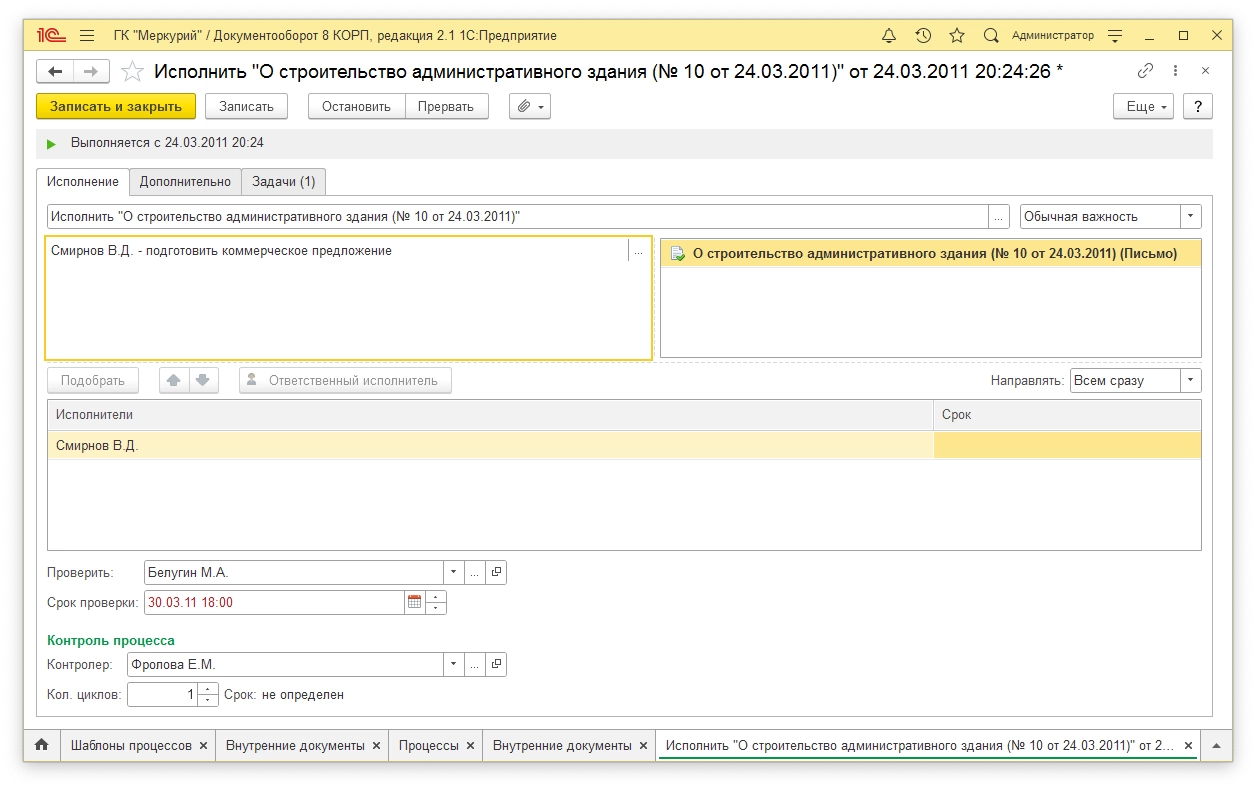Image resolution: width=1256 pixels, height=789 pixels.
Task: Open help with the ? button
Action: [1198, 106]
